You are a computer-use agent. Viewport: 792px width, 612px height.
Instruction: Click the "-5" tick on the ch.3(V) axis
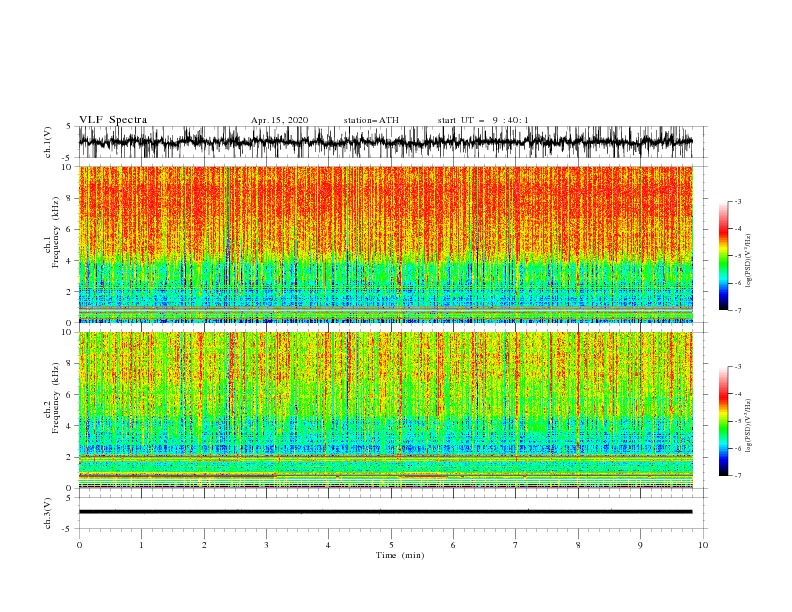(68, 529)
